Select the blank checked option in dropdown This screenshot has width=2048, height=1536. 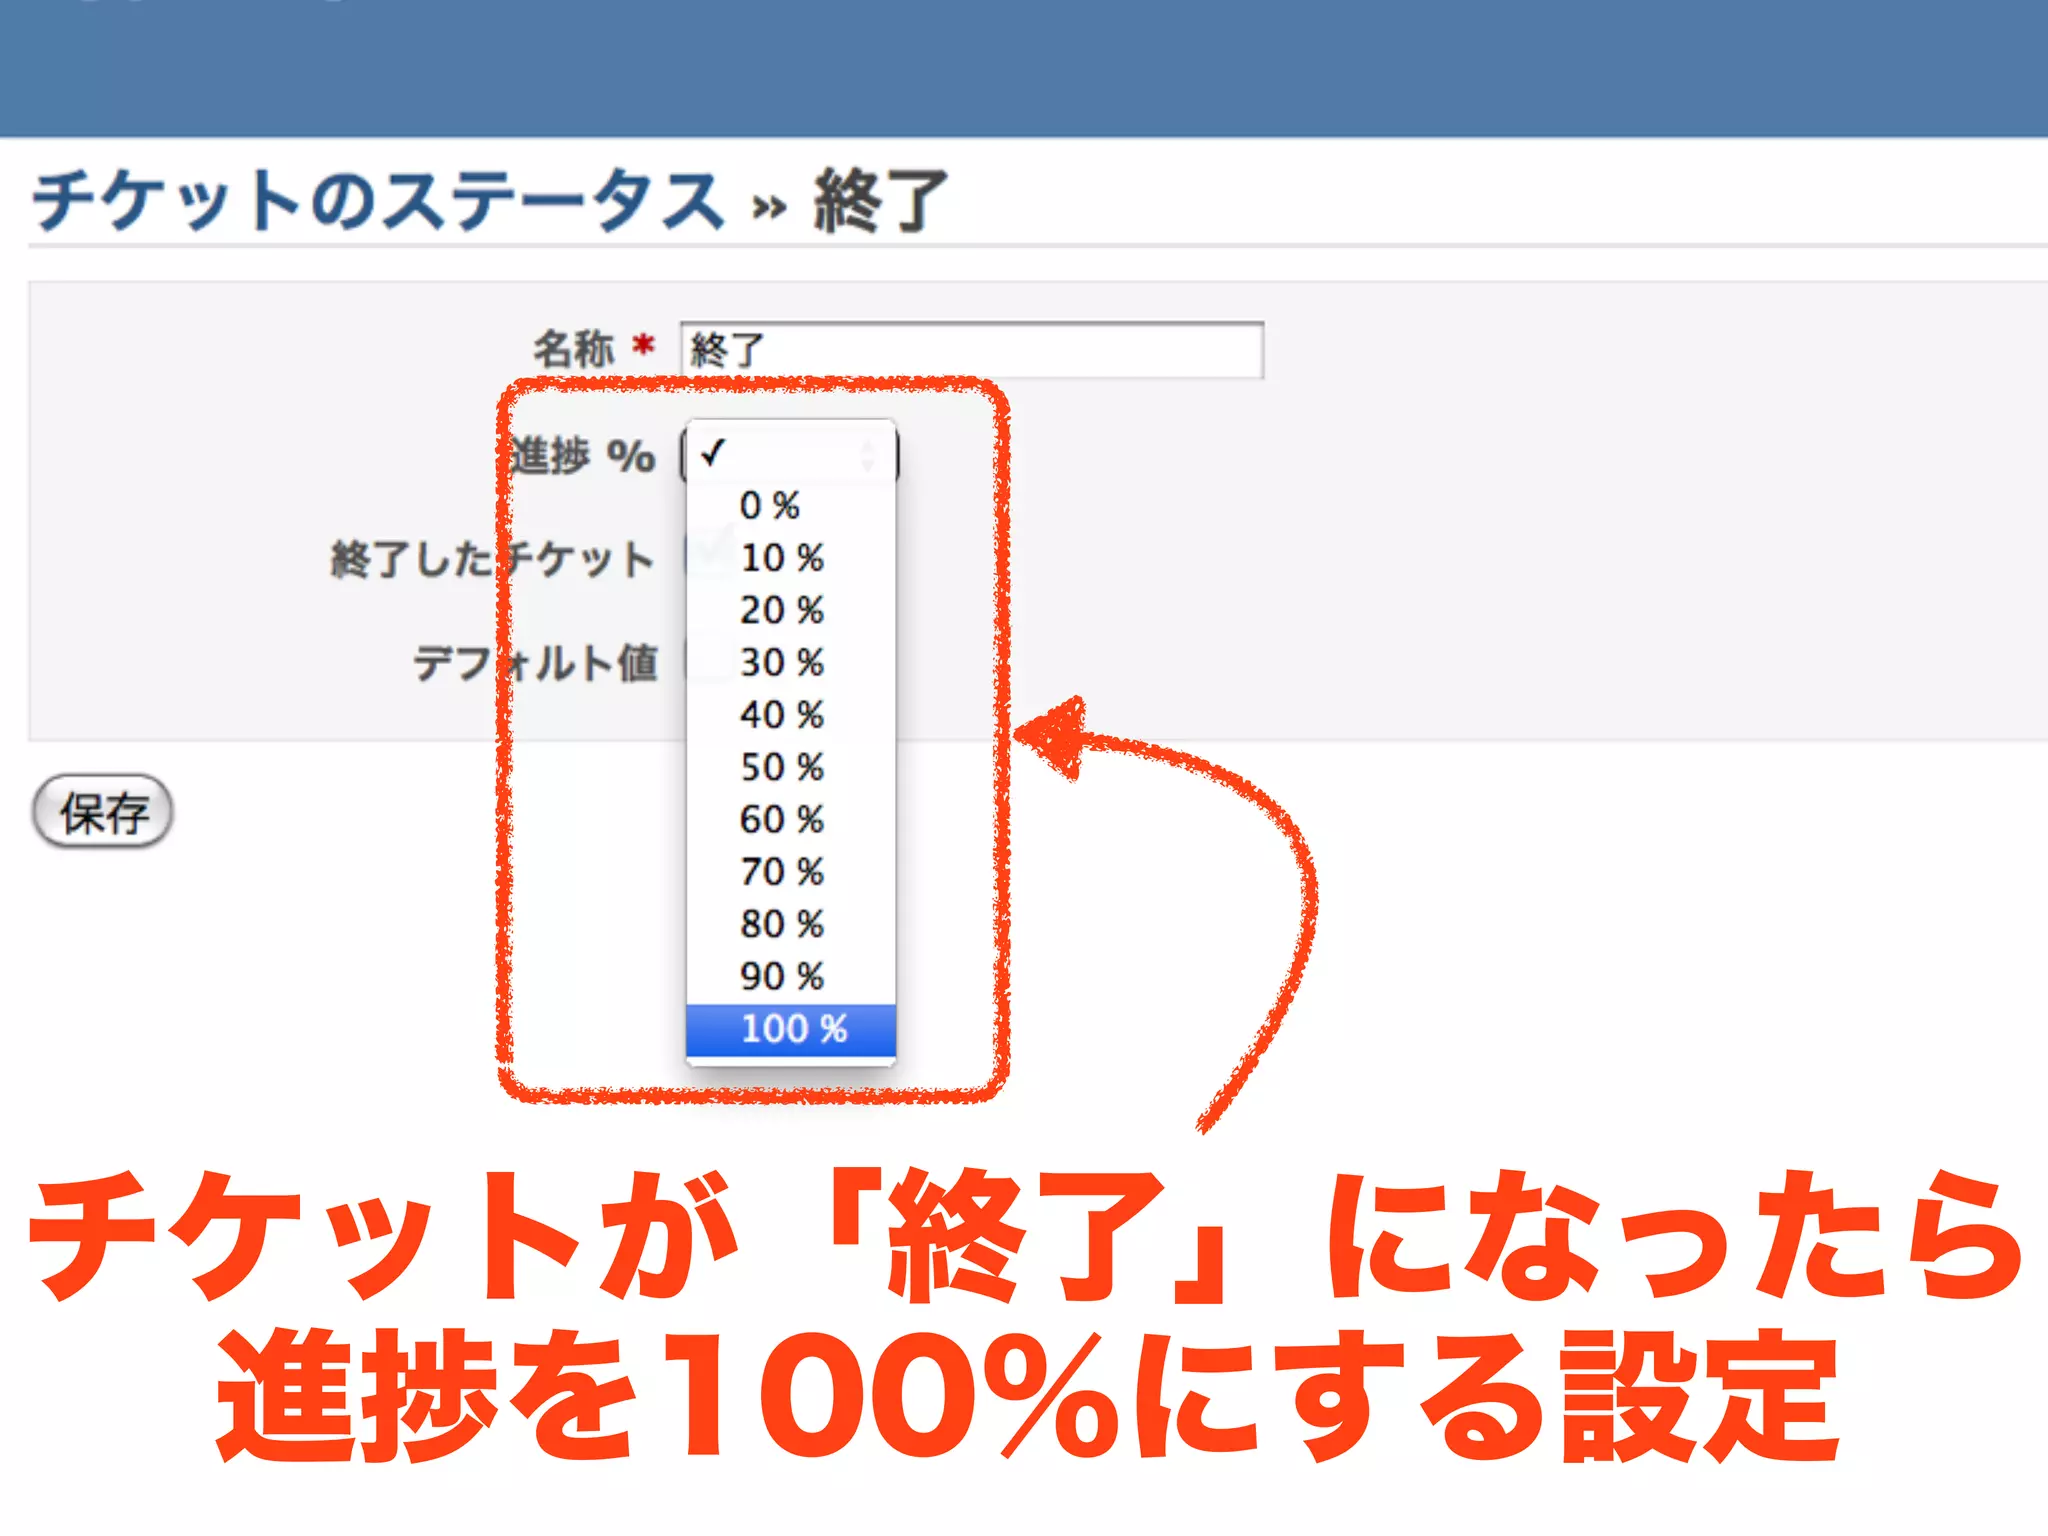click(x=790, y=454)
